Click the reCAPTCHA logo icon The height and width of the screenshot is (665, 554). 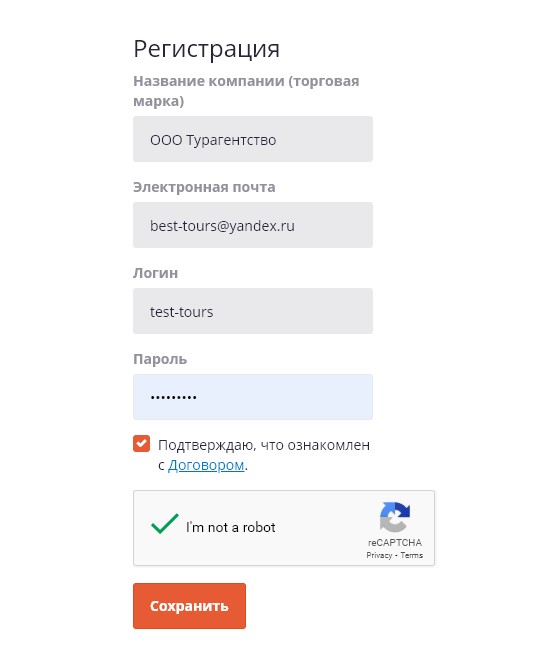coord(395,517)
